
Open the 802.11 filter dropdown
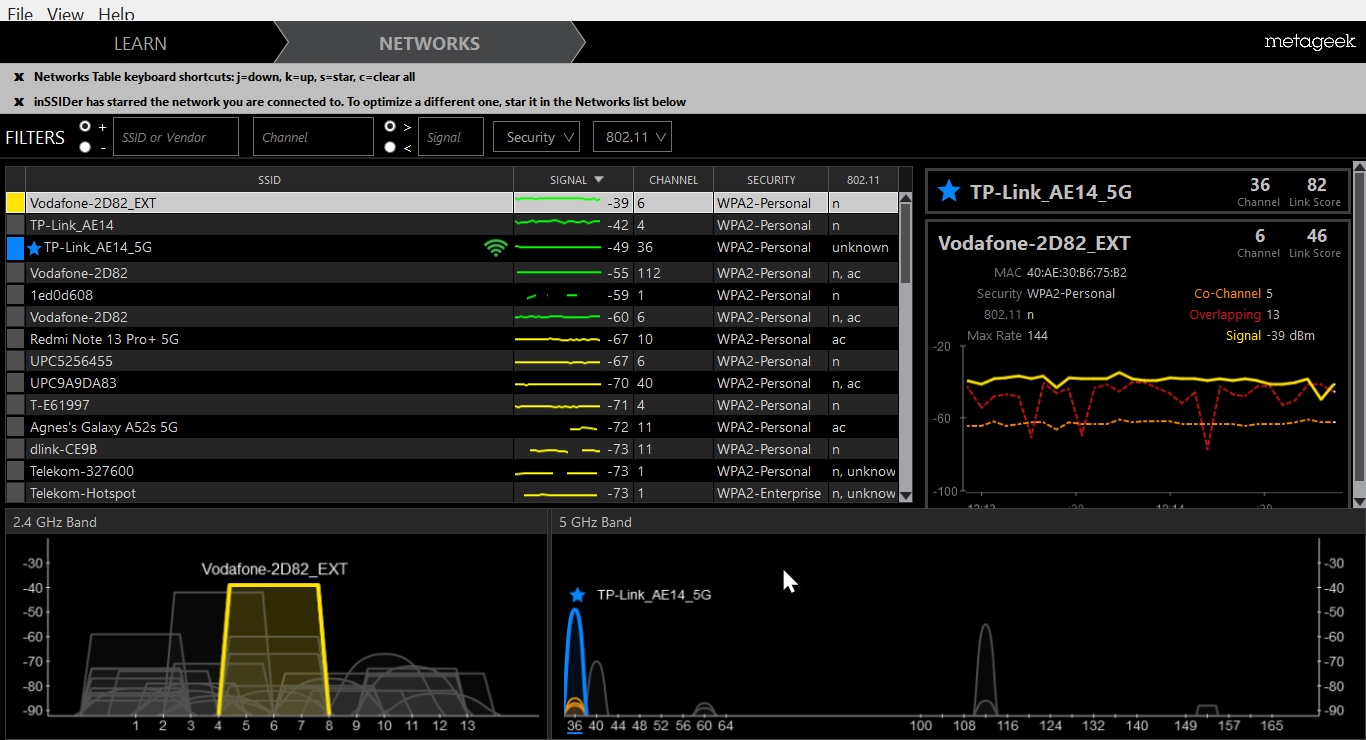(x=632, y=137)
